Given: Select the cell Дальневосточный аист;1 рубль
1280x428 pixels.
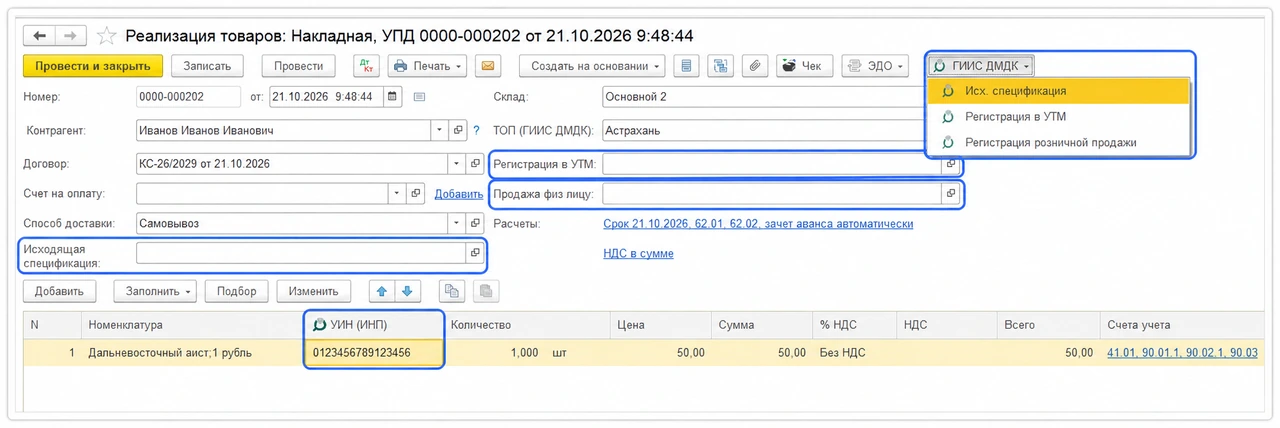Looking at the screenshot, I should (x=192, y=353).
